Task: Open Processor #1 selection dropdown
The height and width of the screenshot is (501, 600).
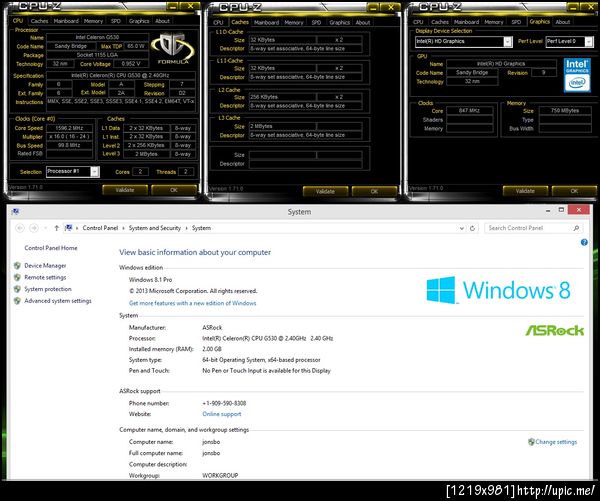Action: pyautogui.click(x=95, y=171)
